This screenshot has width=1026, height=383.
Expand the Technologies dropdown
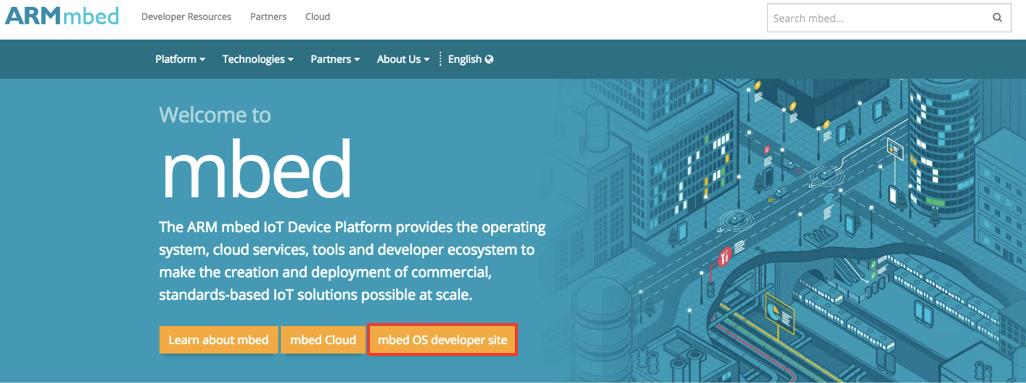(x=258, y=59)
